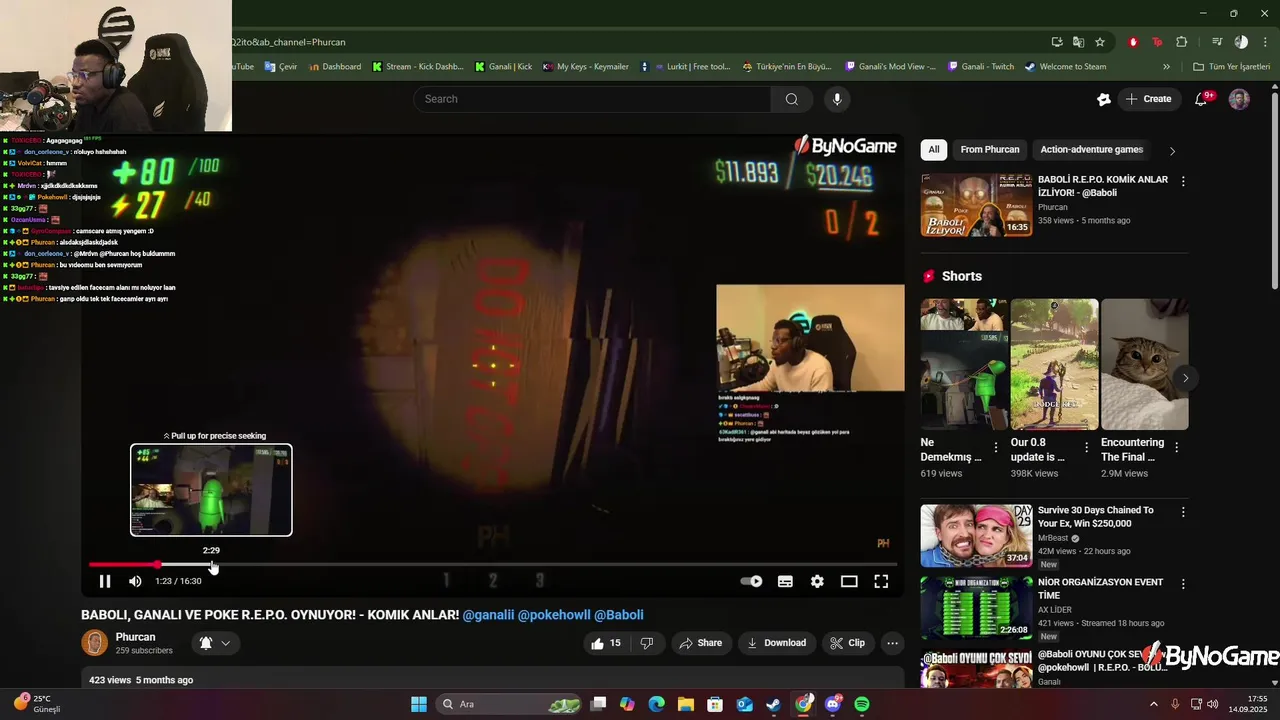The height and width of the screenshot is (720, 1280).
Task: Open YouTube notifications bell
Action: (x=1202, y=99)
